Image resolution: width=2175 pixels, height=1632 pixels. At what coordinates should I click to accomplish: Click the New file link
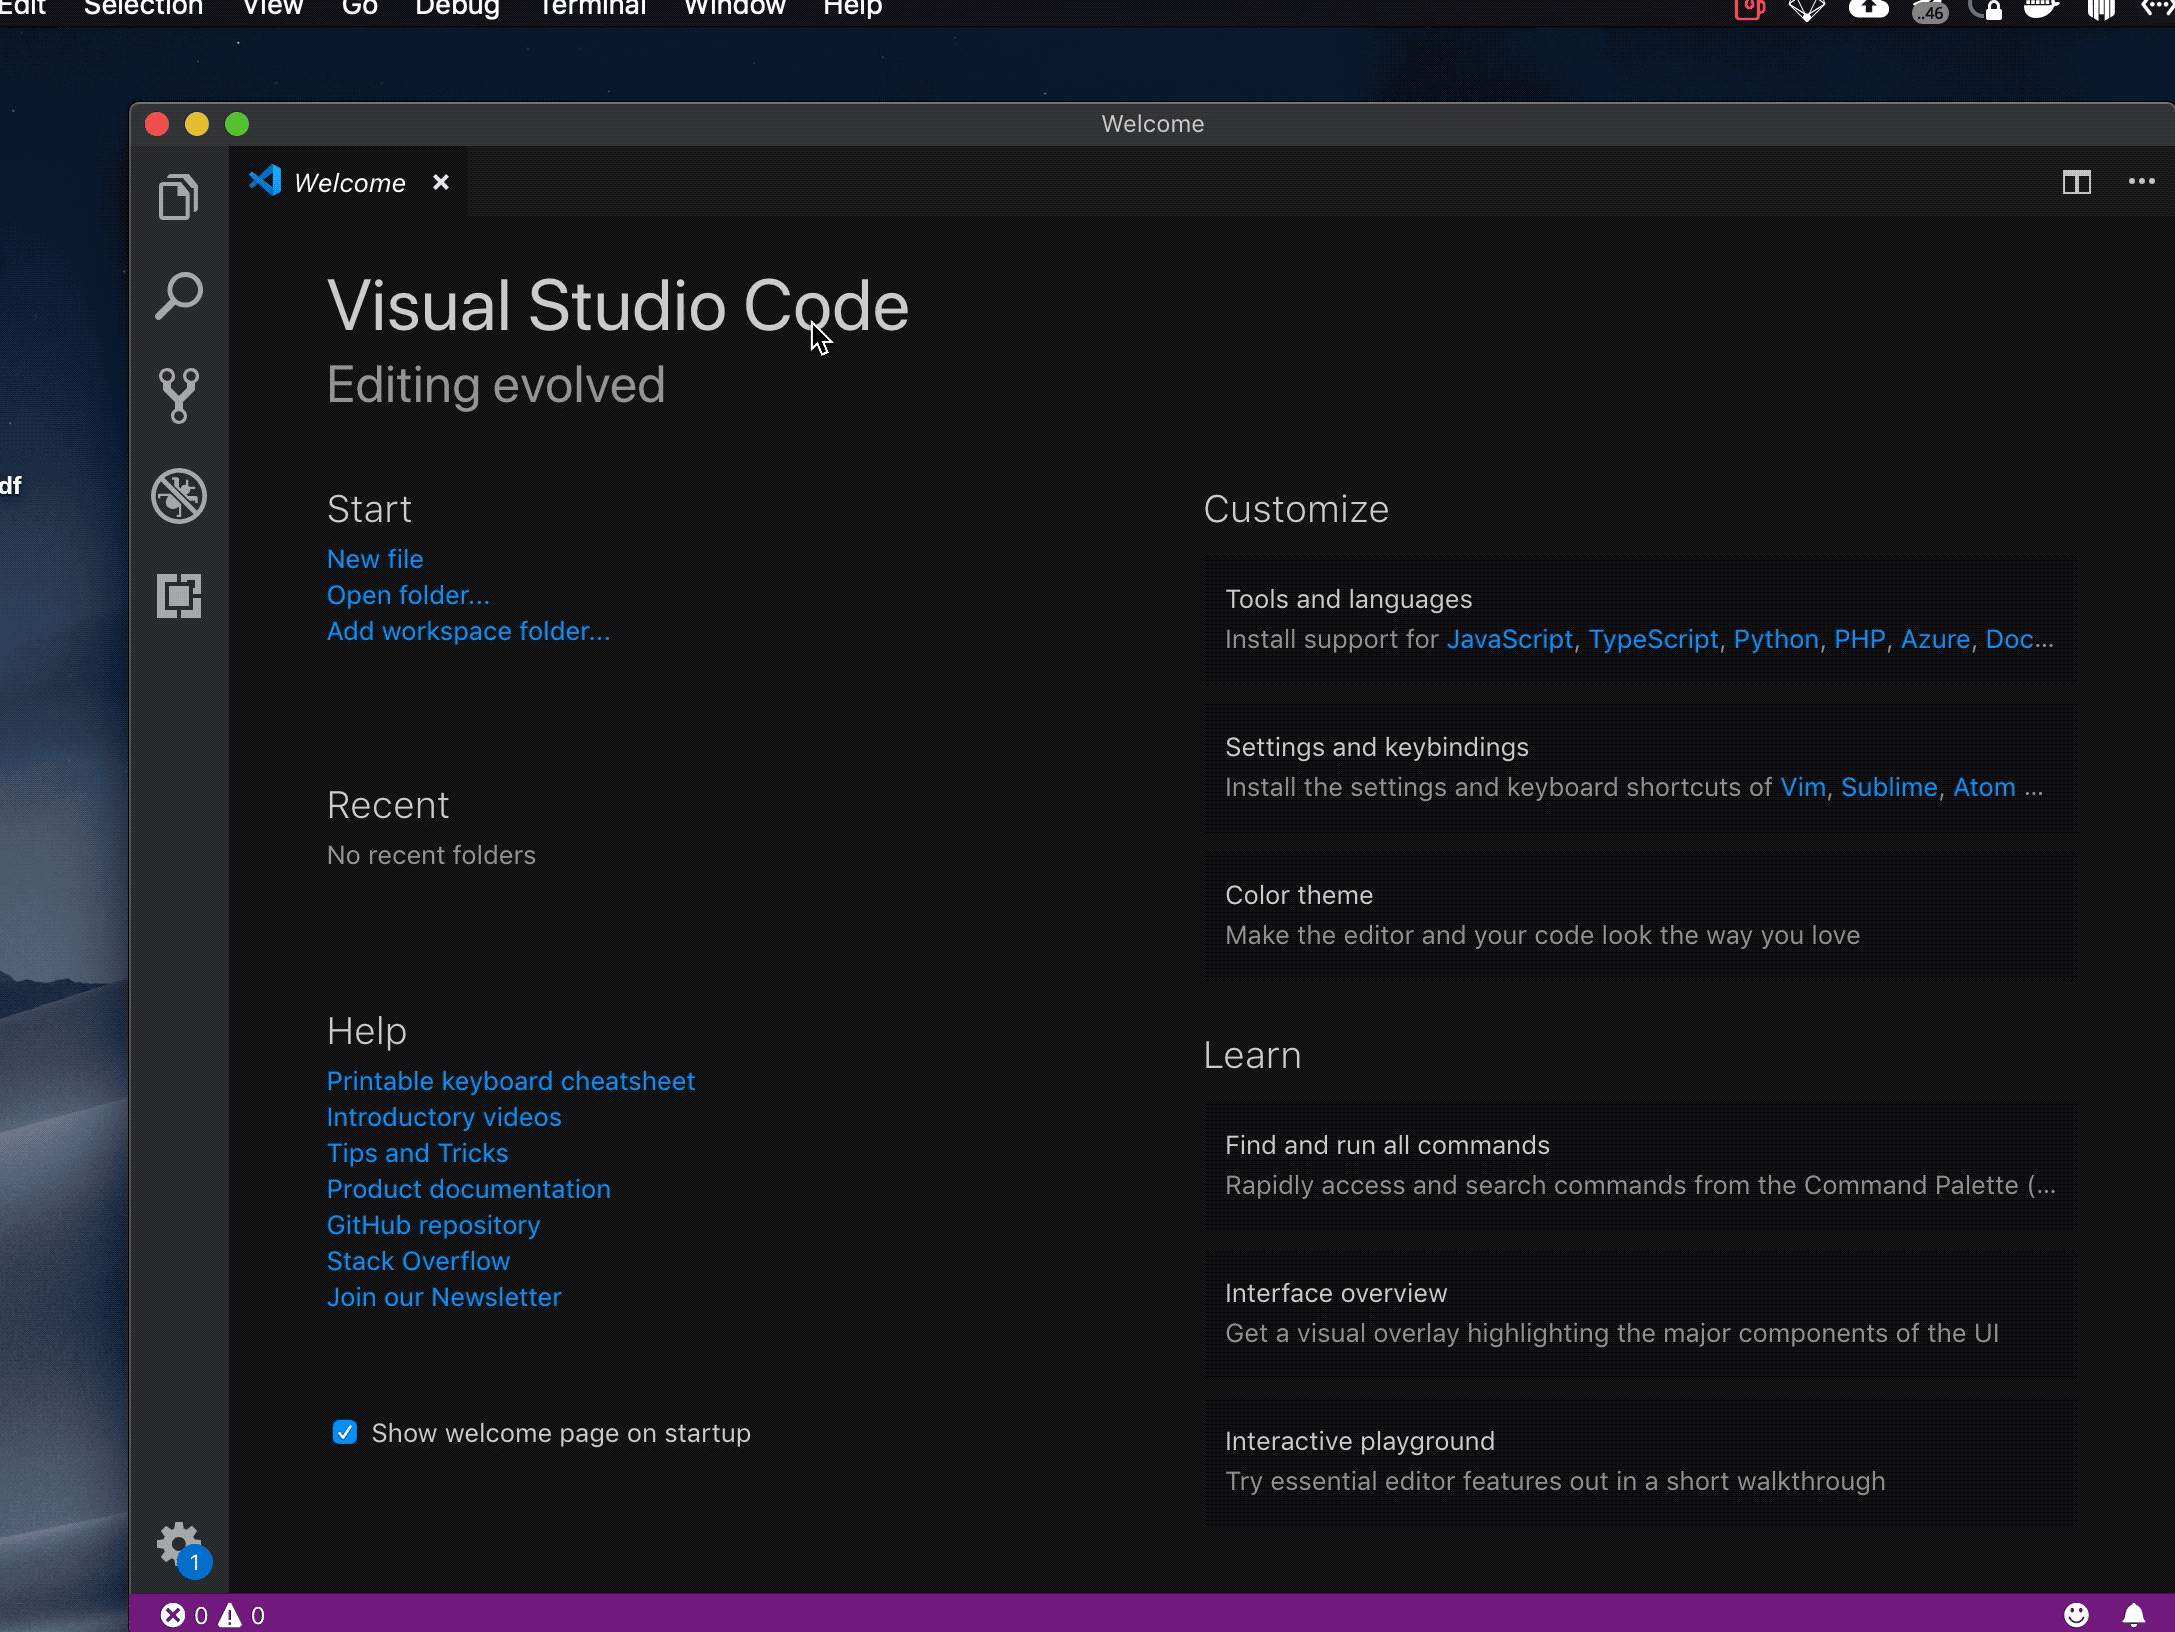(374, 558)
